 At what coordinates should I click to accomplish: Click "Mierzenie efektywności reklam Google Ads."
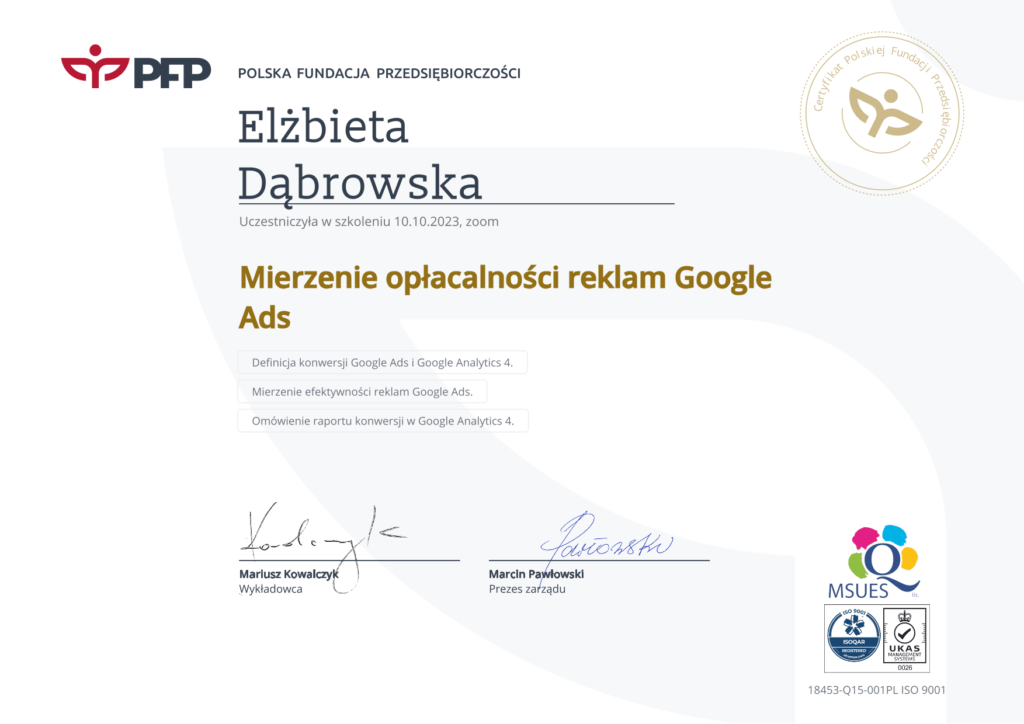pyautogui.click(x=362, y=392)
